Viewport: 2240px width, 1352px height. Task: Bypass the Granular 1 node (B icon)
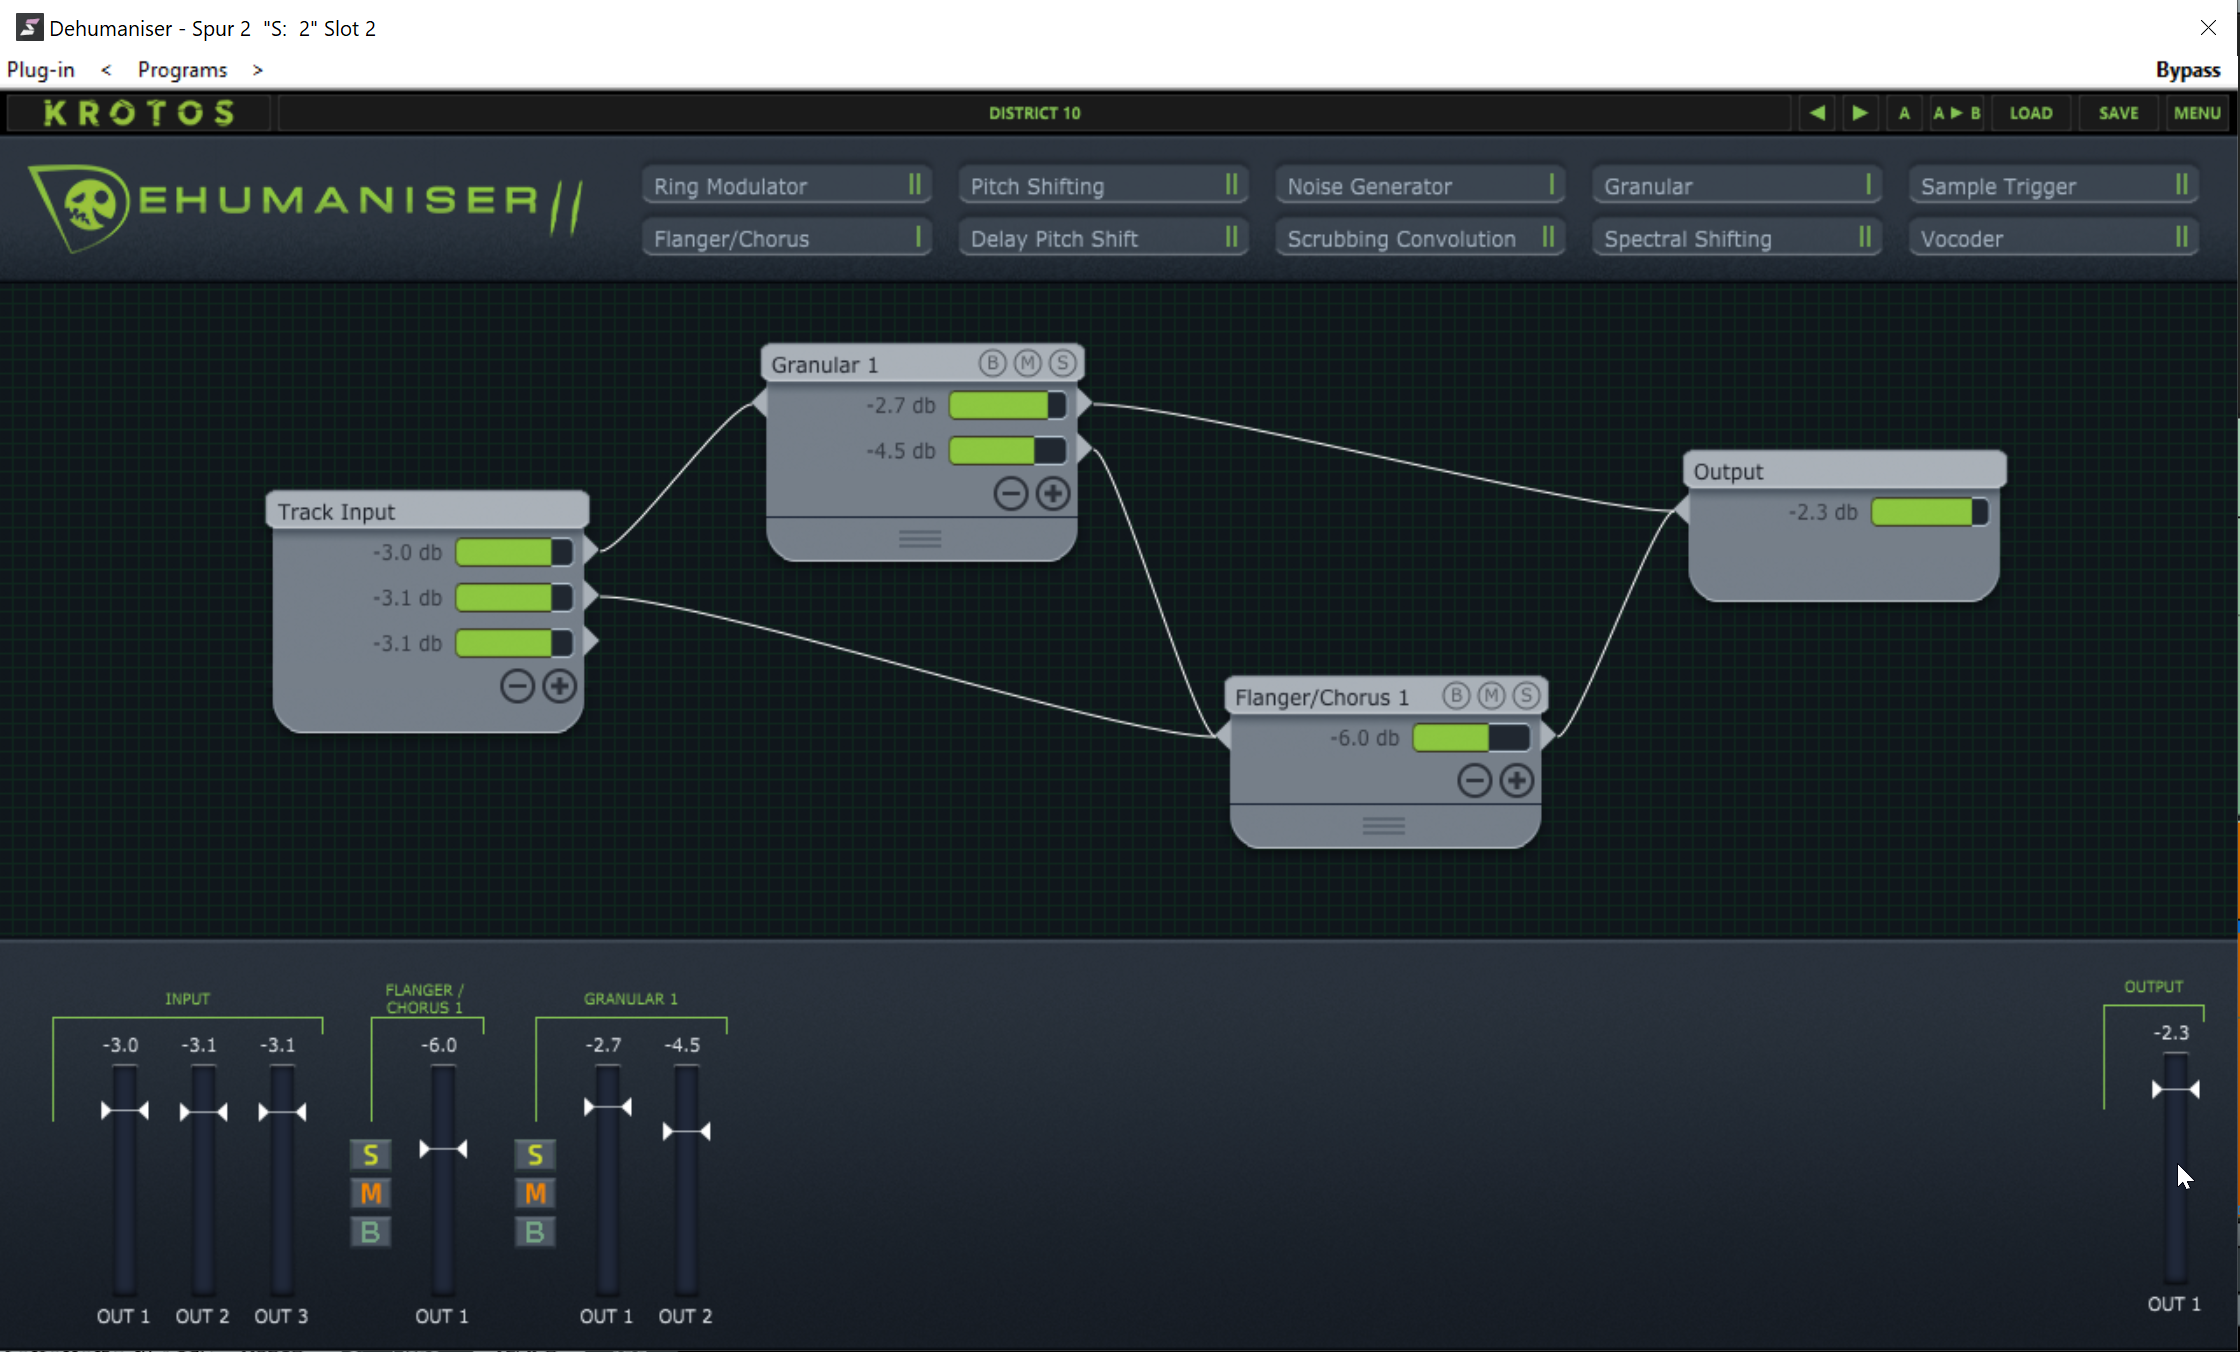[992, 363]
